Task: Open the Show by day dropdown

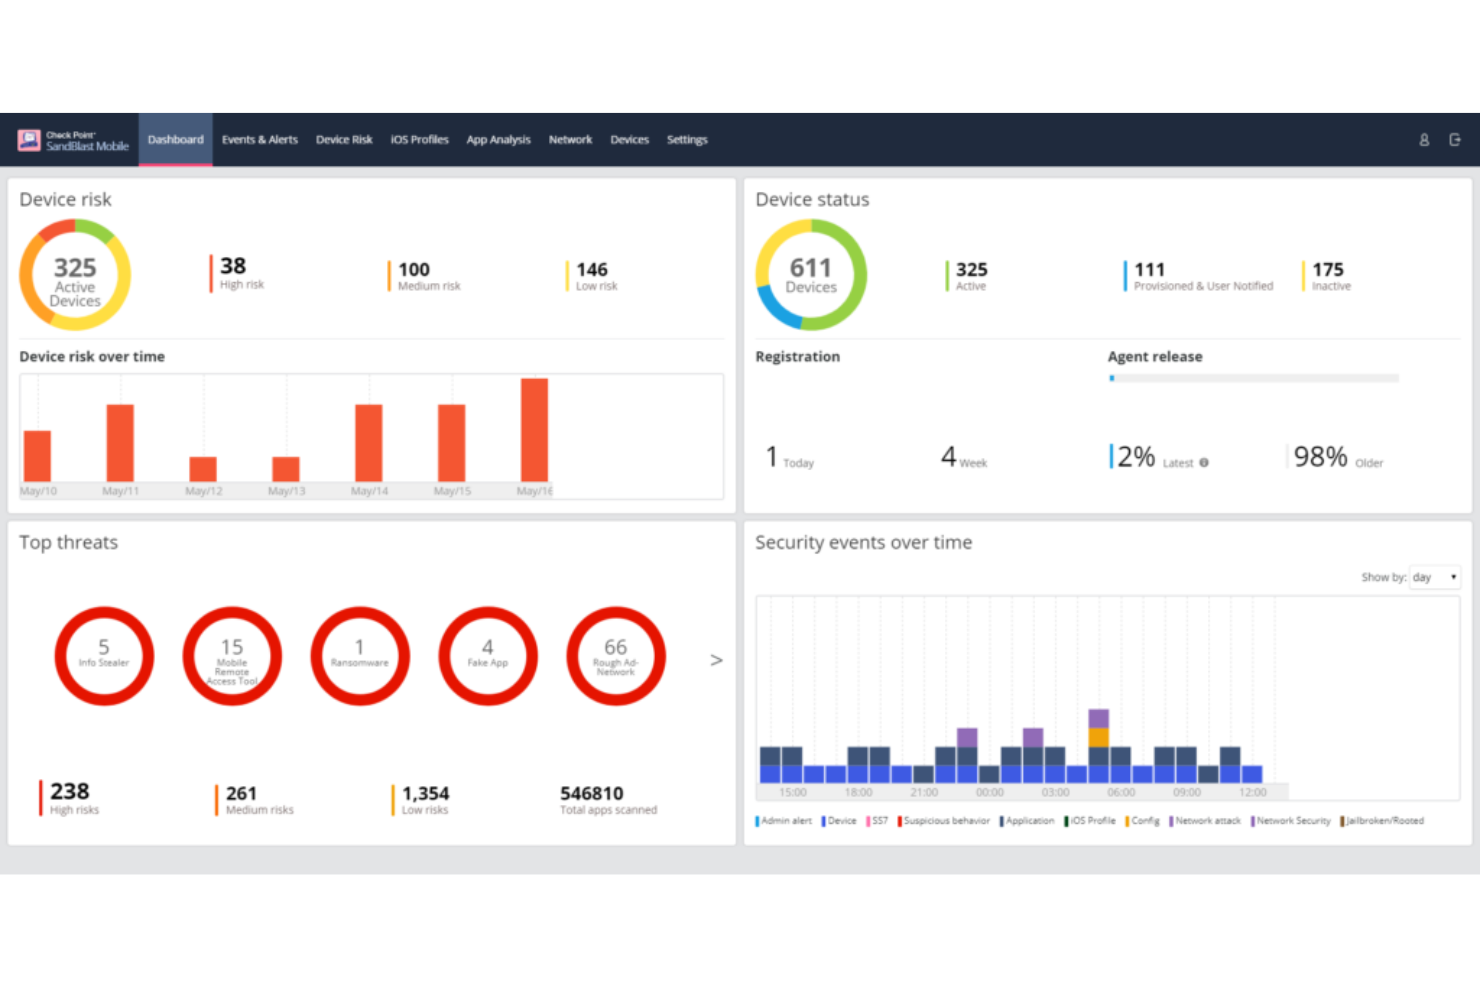Action: click(x=1434, y=577)
